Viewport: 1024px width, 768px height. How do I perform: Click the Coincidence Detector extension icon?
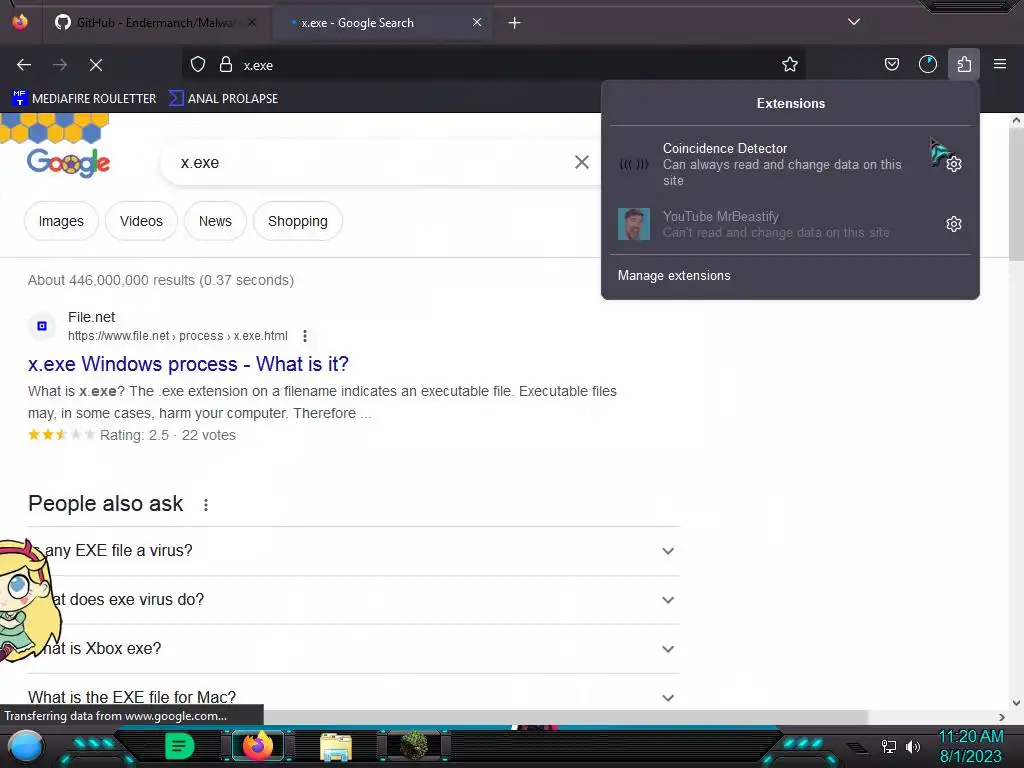tap(633, 164)
